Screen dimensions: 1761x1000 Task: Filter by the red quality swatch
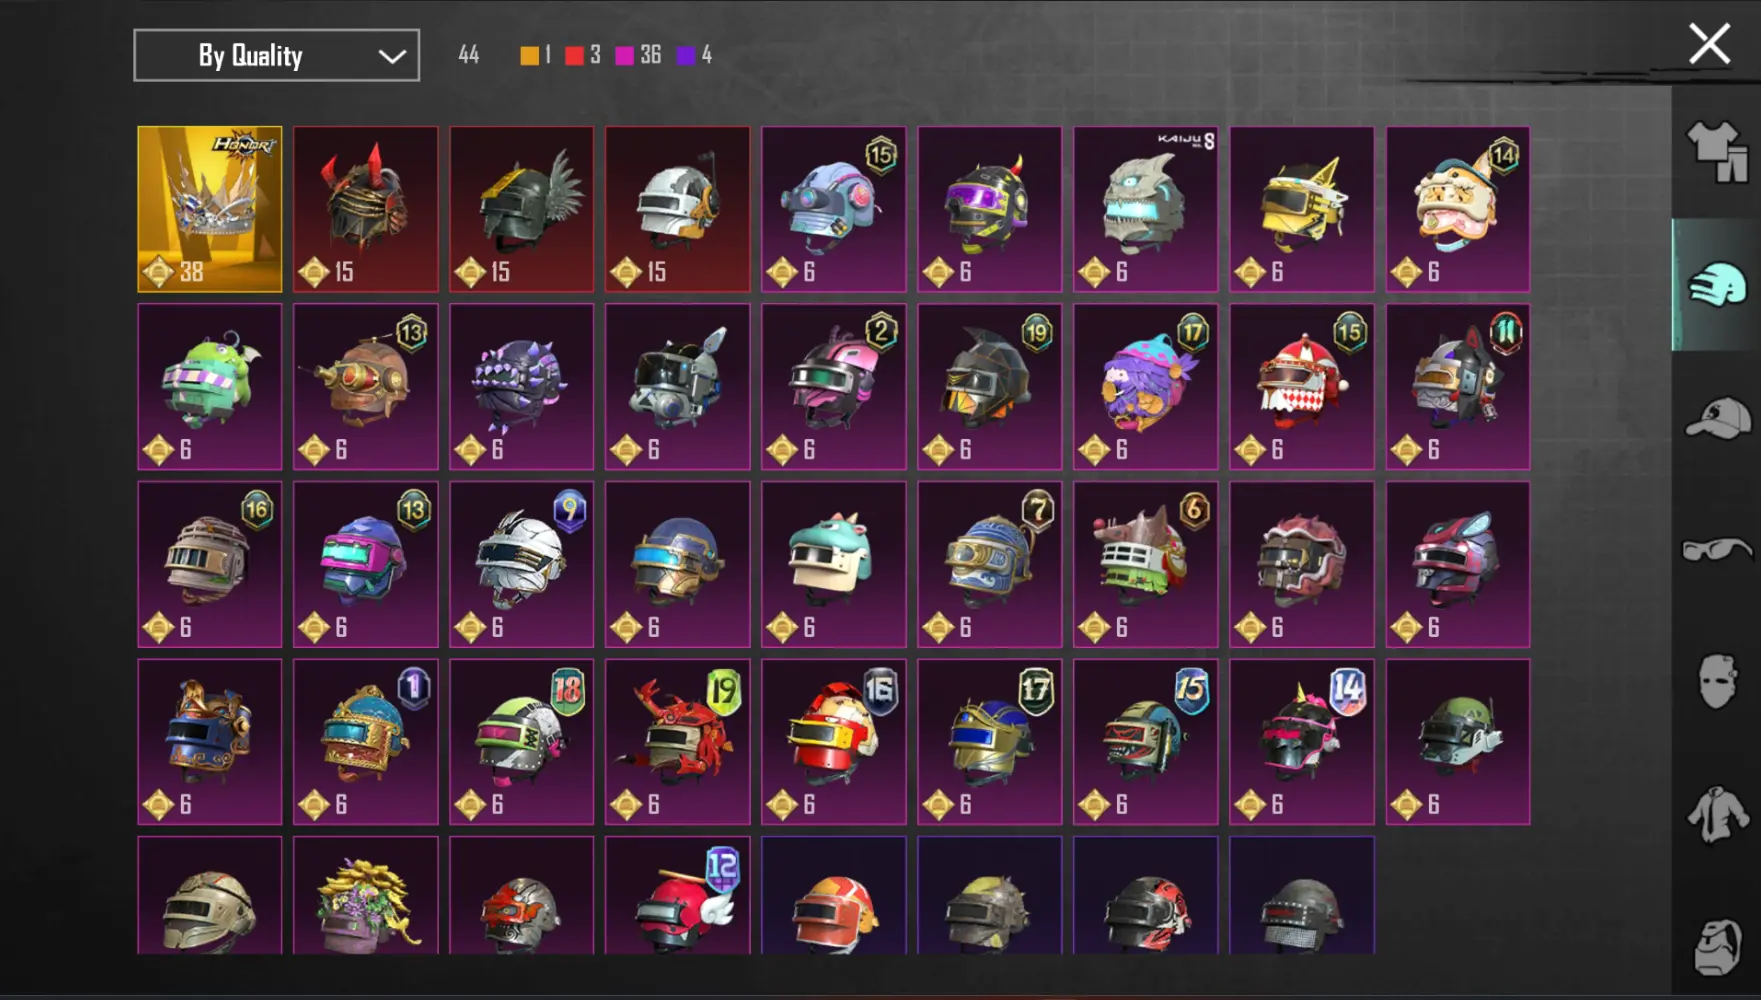[574, 55]
